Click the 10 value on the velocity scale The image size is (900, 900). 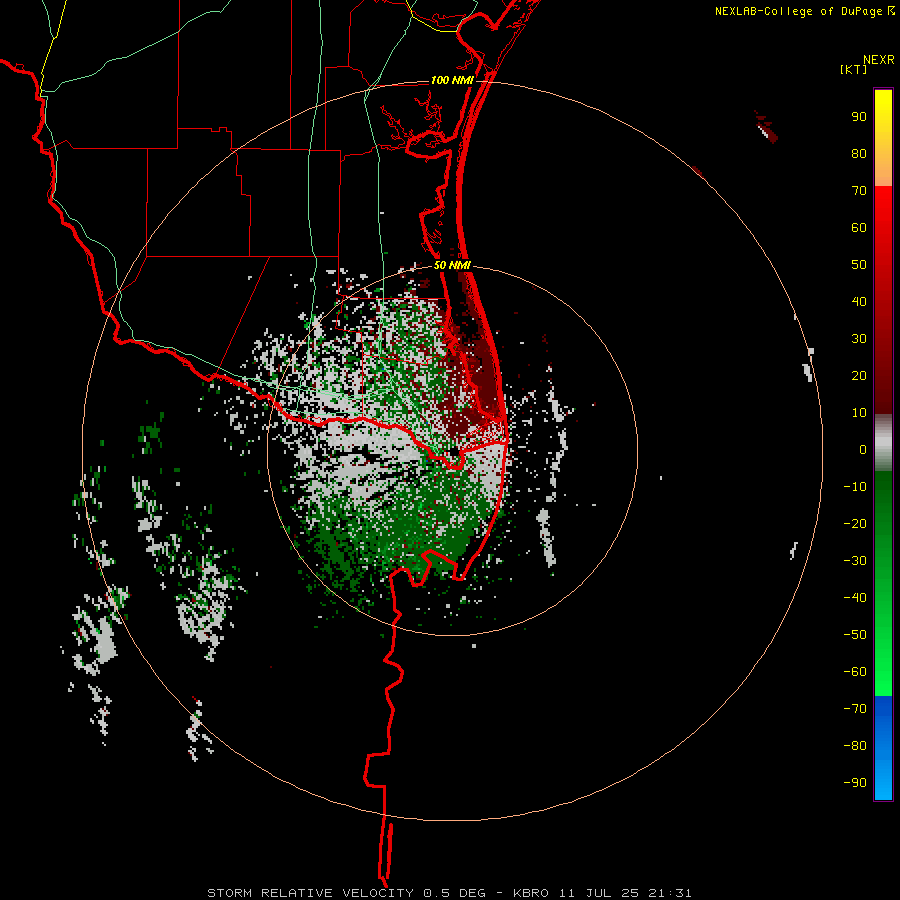tap(859, 413)
